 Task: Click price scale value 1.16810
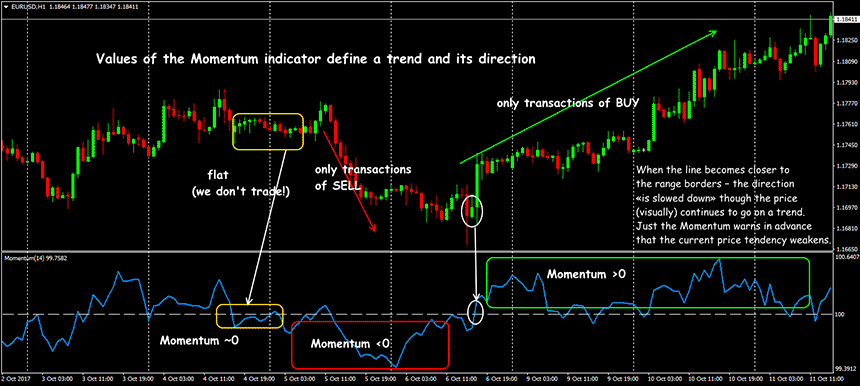(847, 228)
